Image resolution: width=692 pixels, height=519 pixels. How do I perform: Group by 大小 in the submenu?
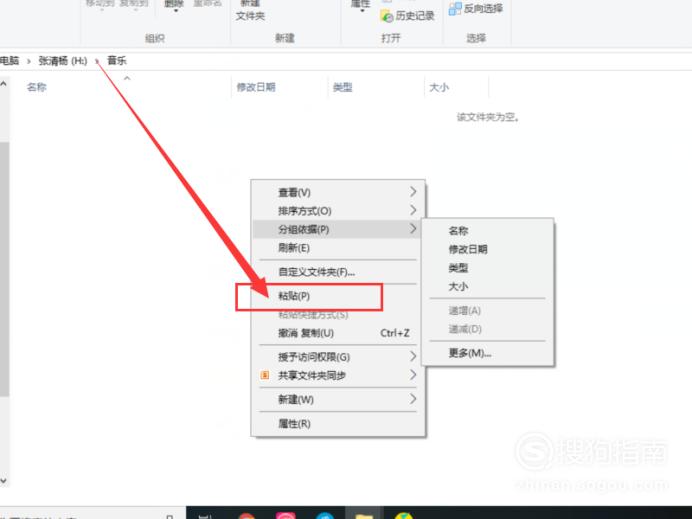pyautogui.click(x=488, y=286)
